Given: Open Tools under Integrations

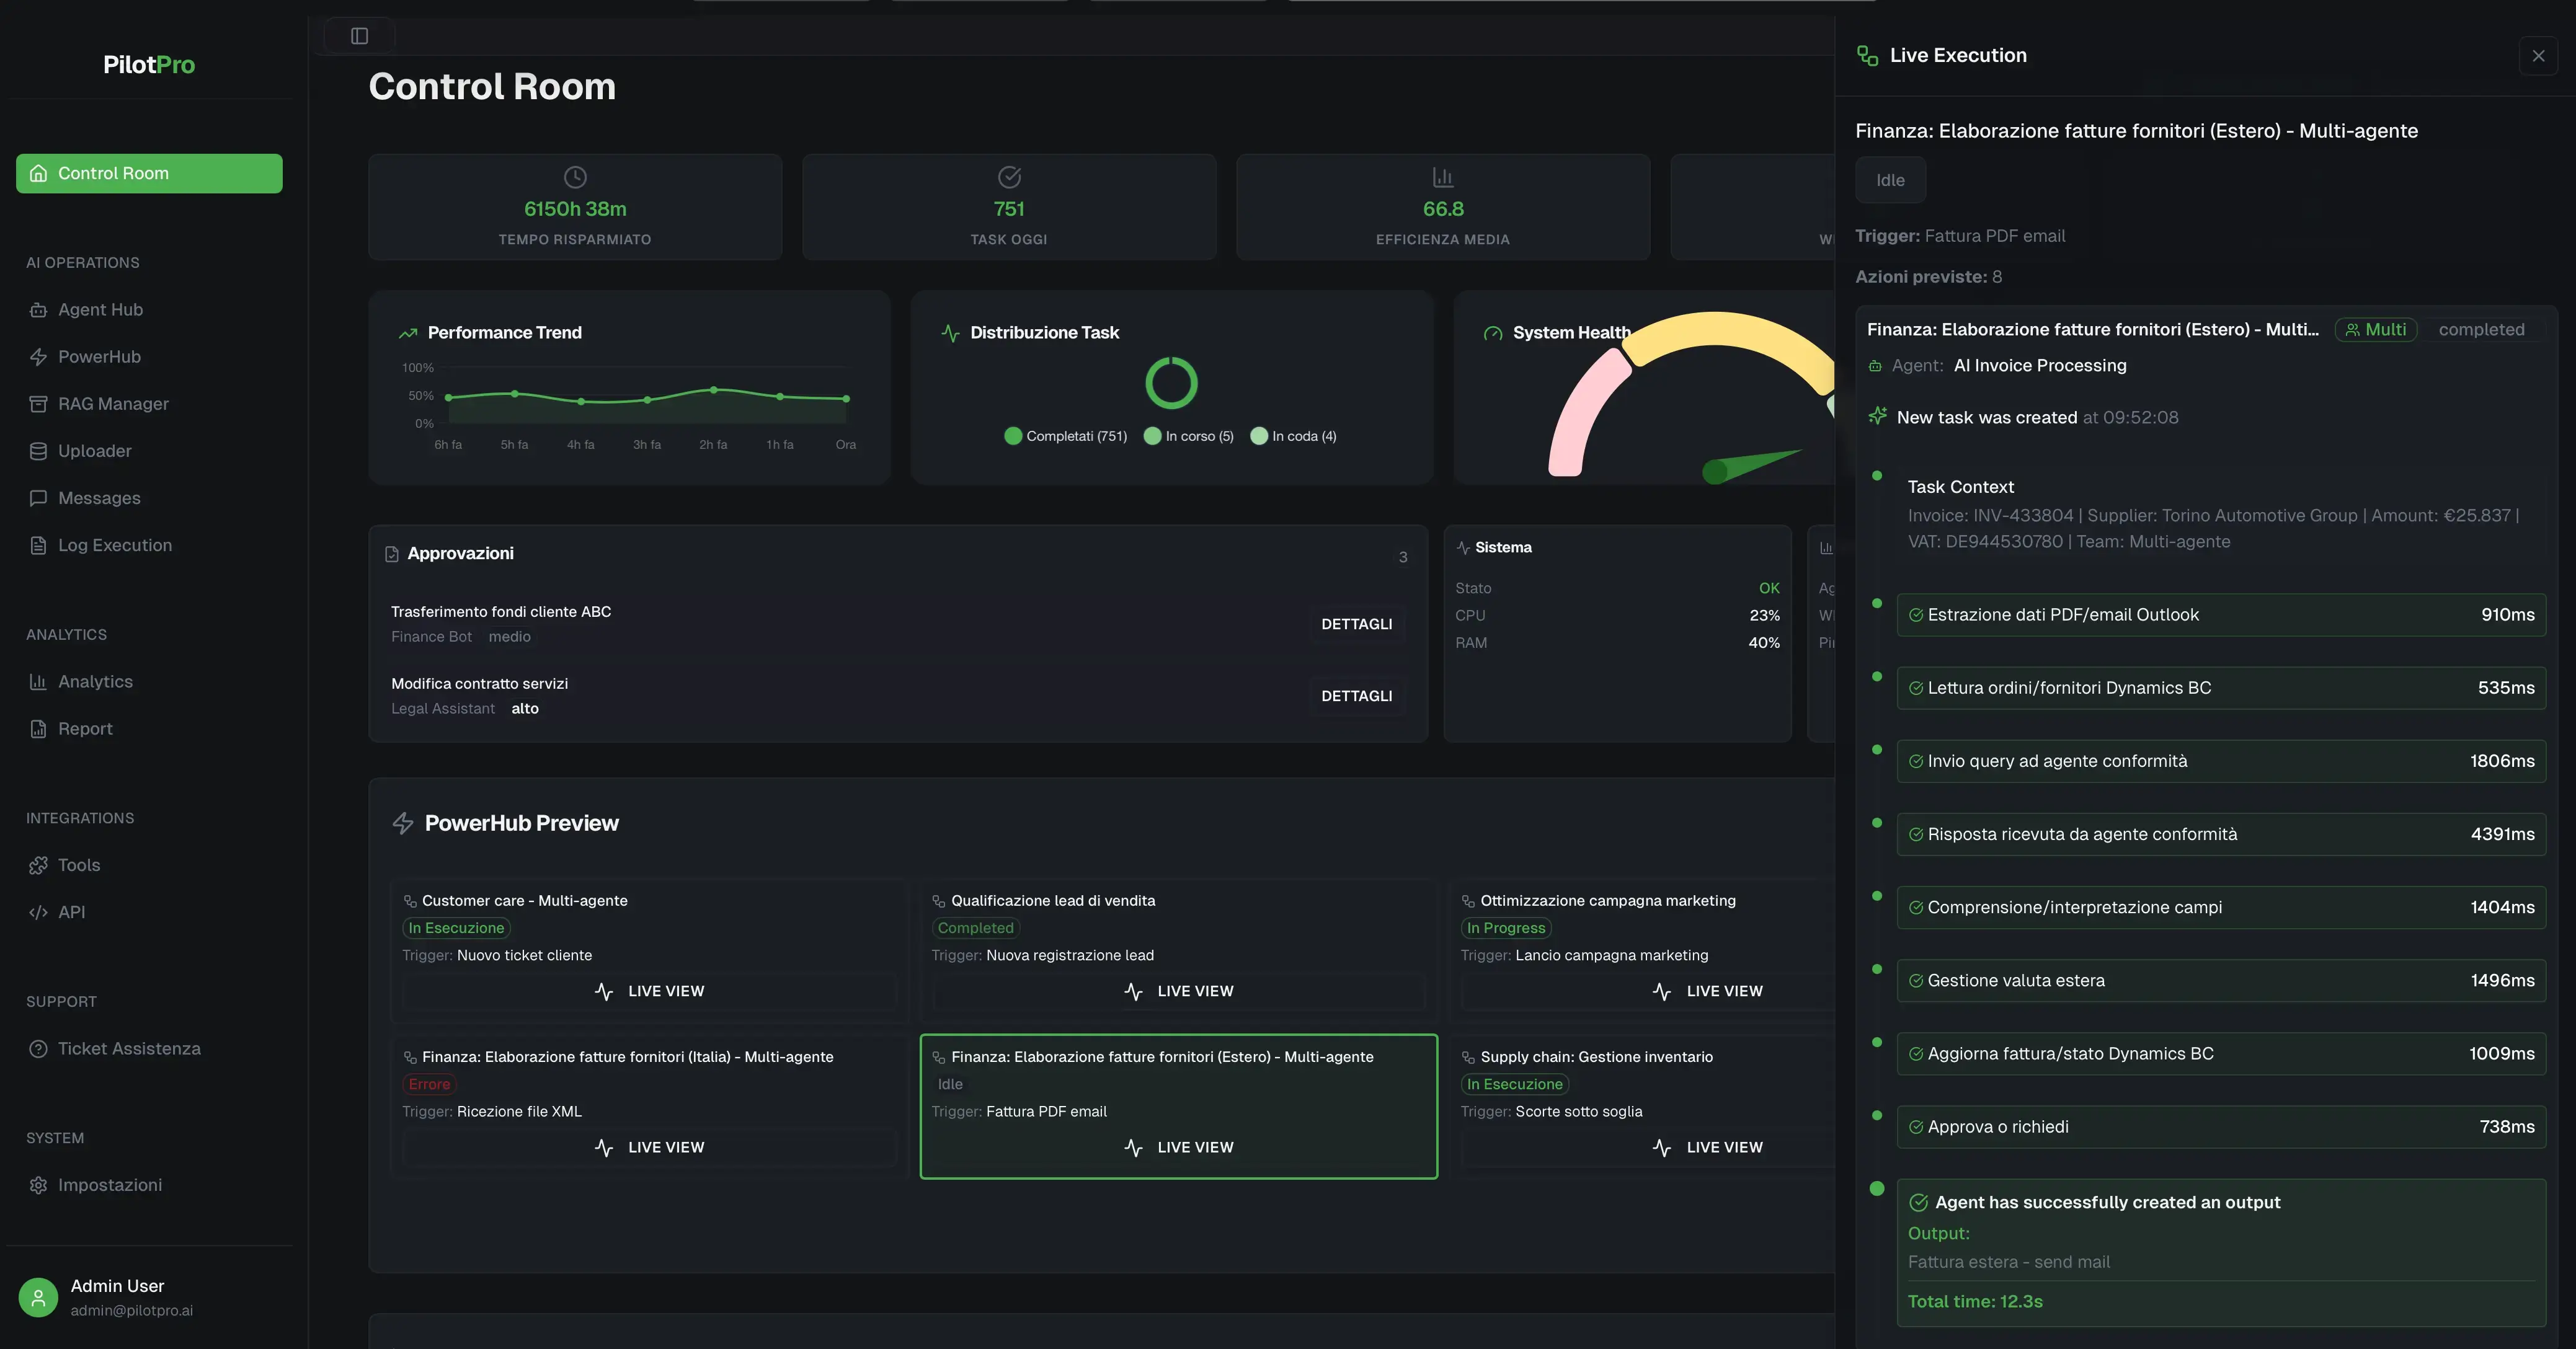Looking at the screenshot, I should click(78, 864).
